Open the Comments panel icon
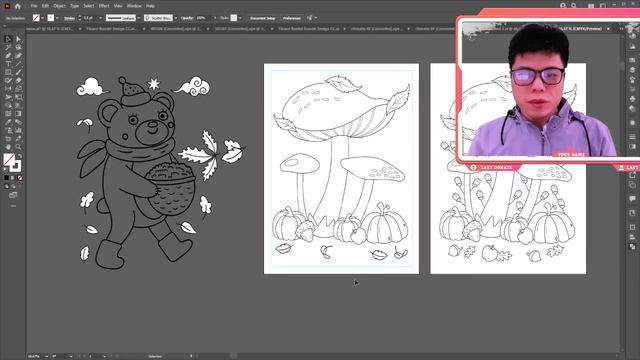Screen dimensions: 640x360 tap(632, 199)
